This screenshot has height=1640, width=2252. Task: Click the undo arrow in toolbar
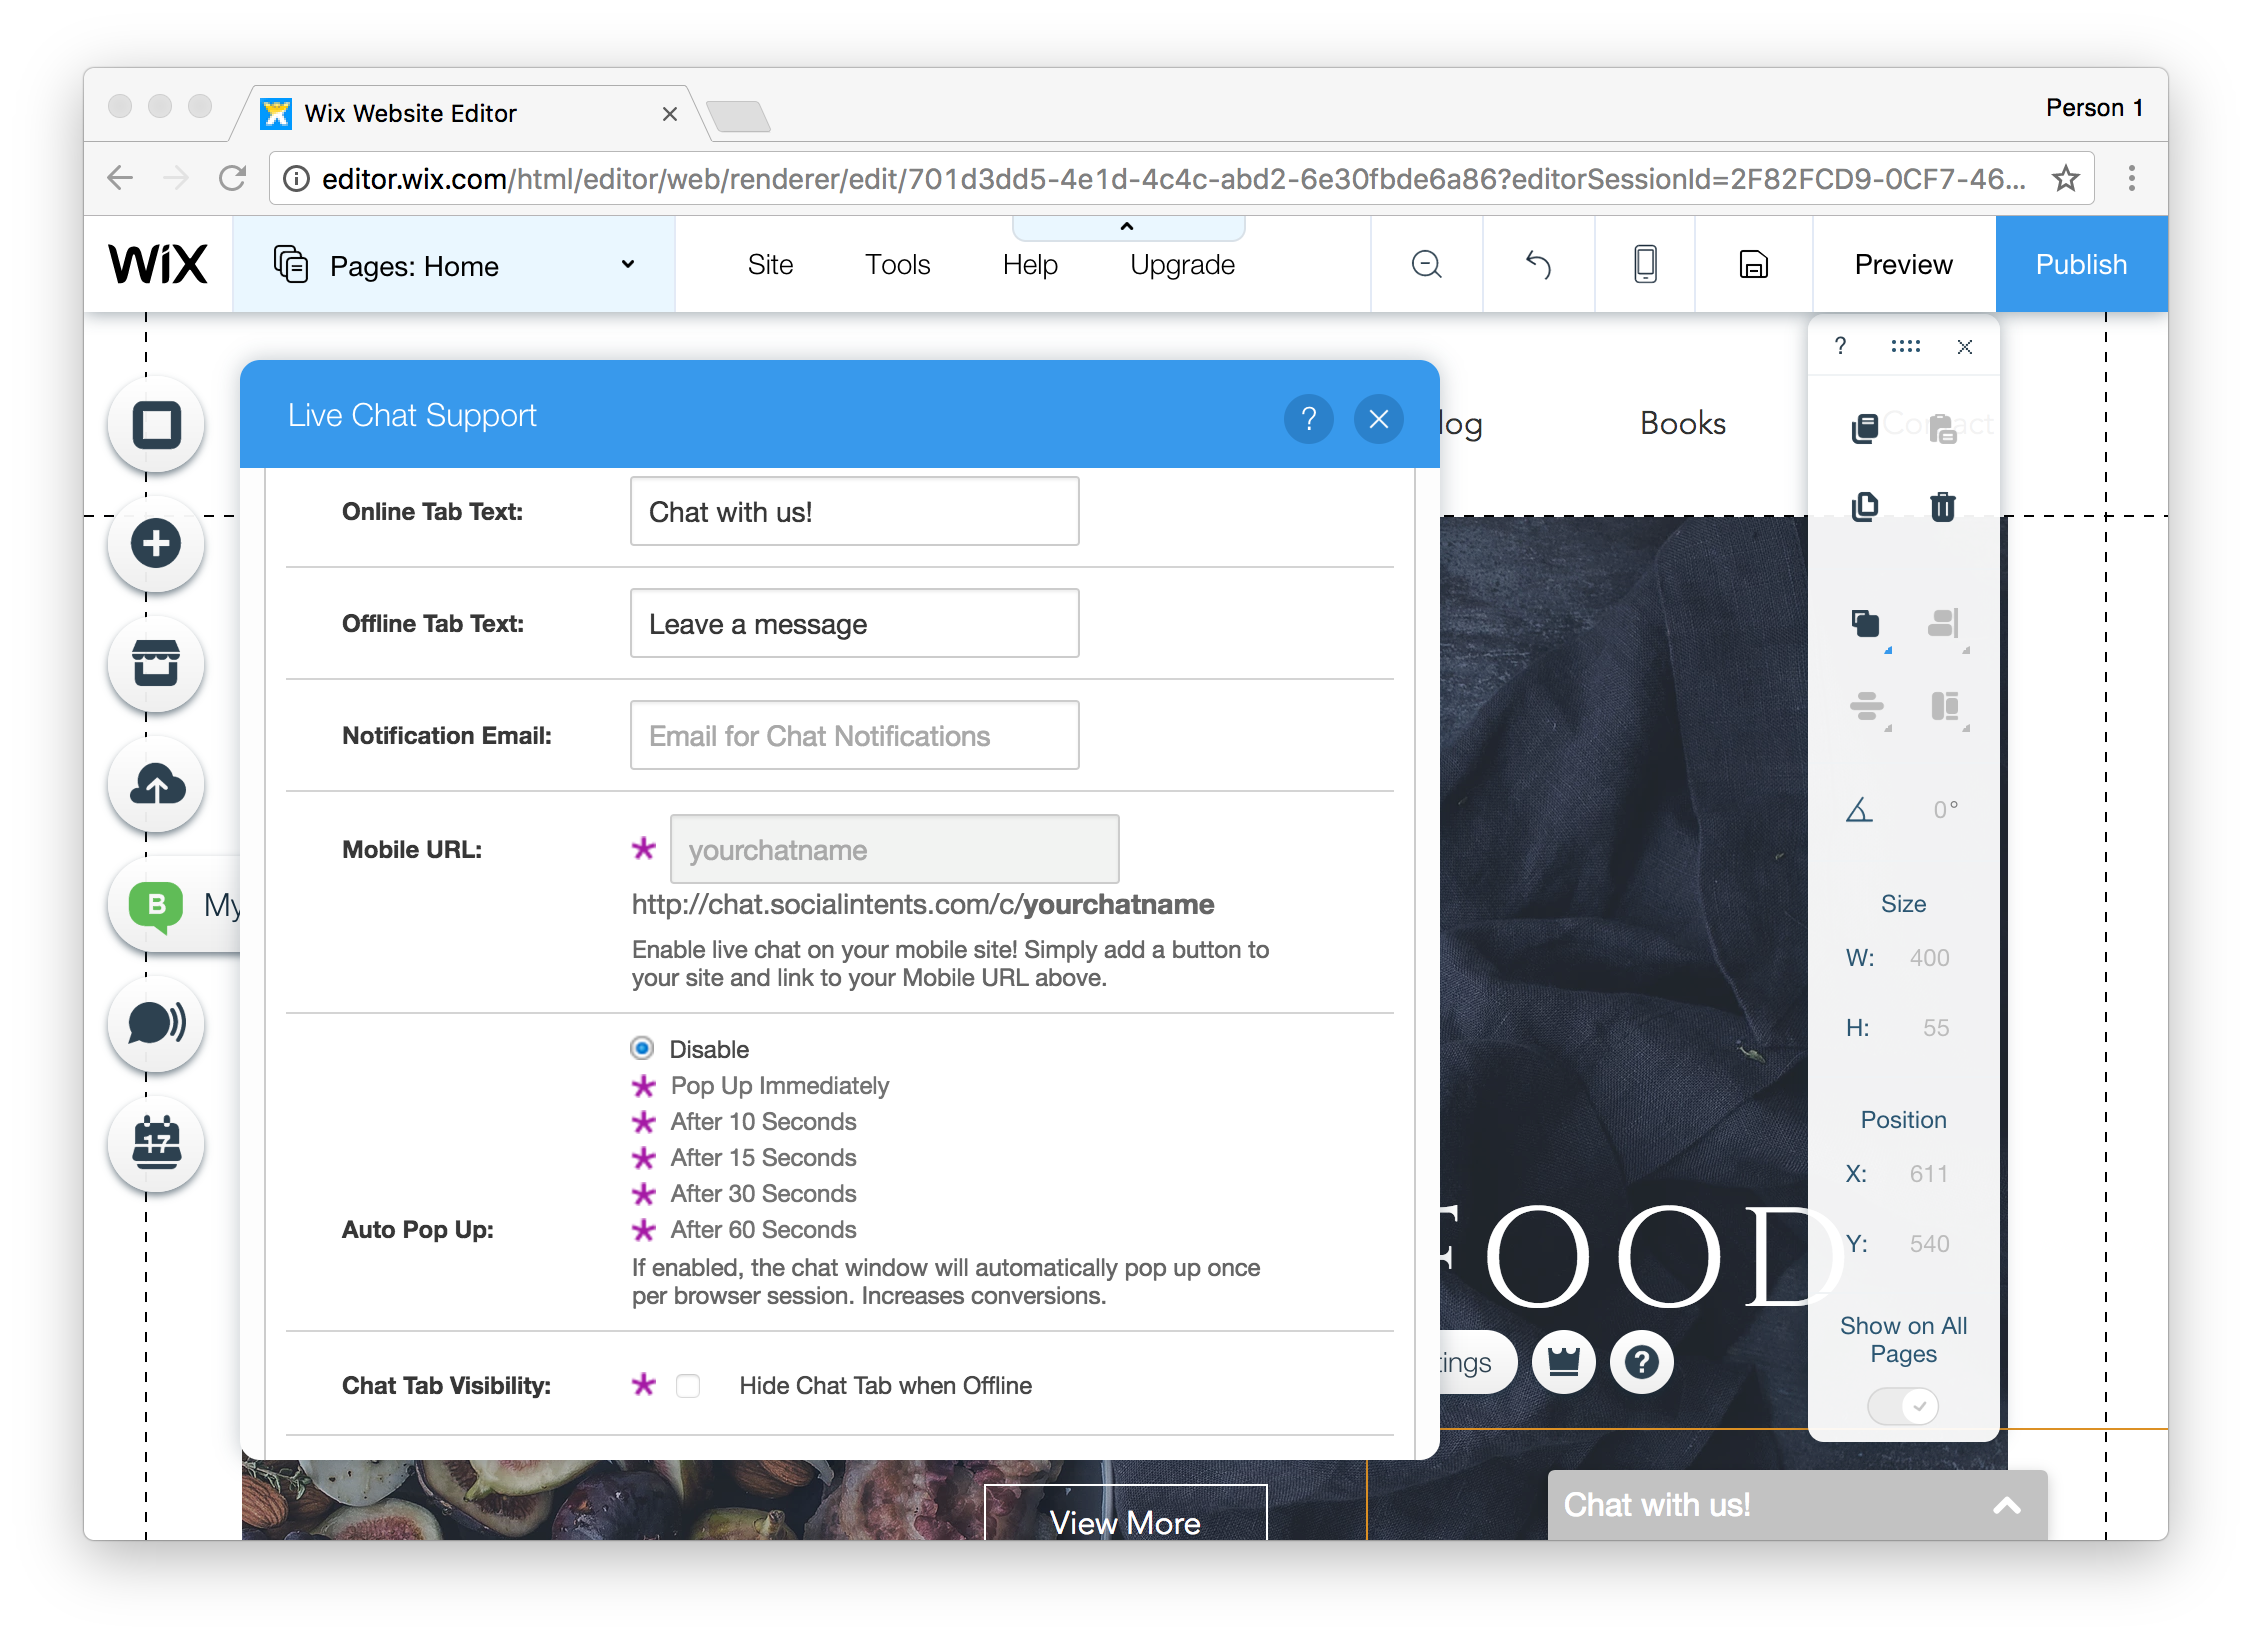click(x=1538, y=264)
